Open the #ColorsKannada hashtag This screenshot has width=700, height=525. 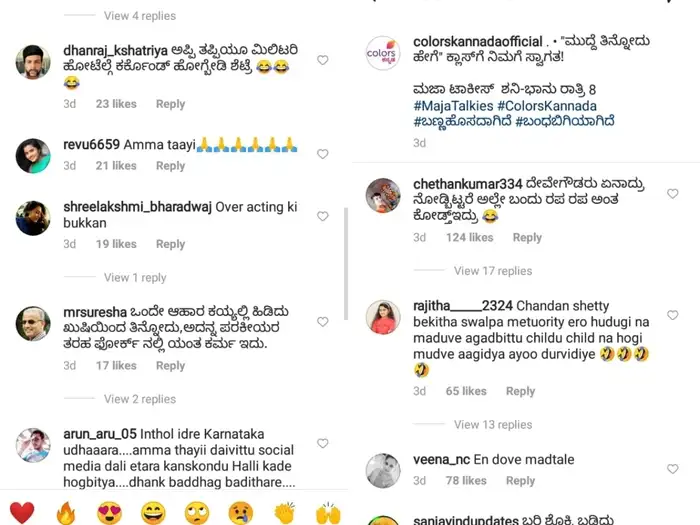547,106
